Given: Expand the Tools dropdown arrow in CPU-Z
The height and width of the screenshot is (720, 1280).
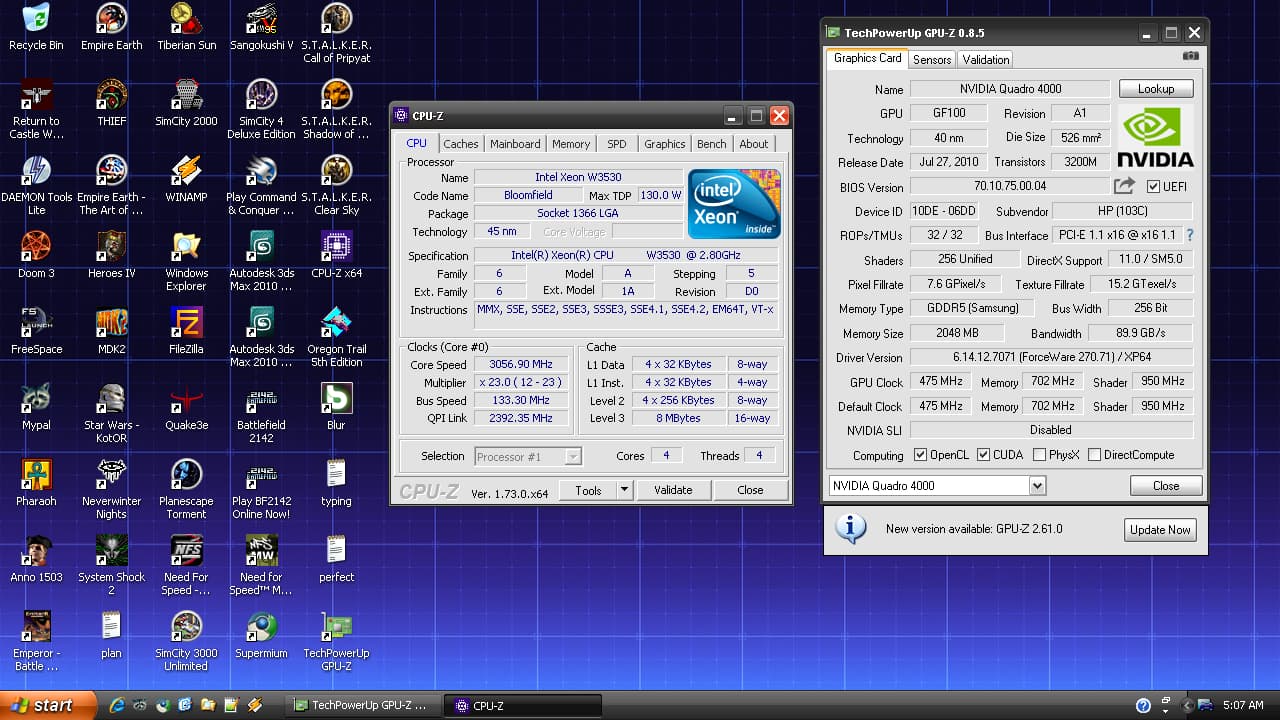Looking at the screenshot, I should [x=624, y=490].
